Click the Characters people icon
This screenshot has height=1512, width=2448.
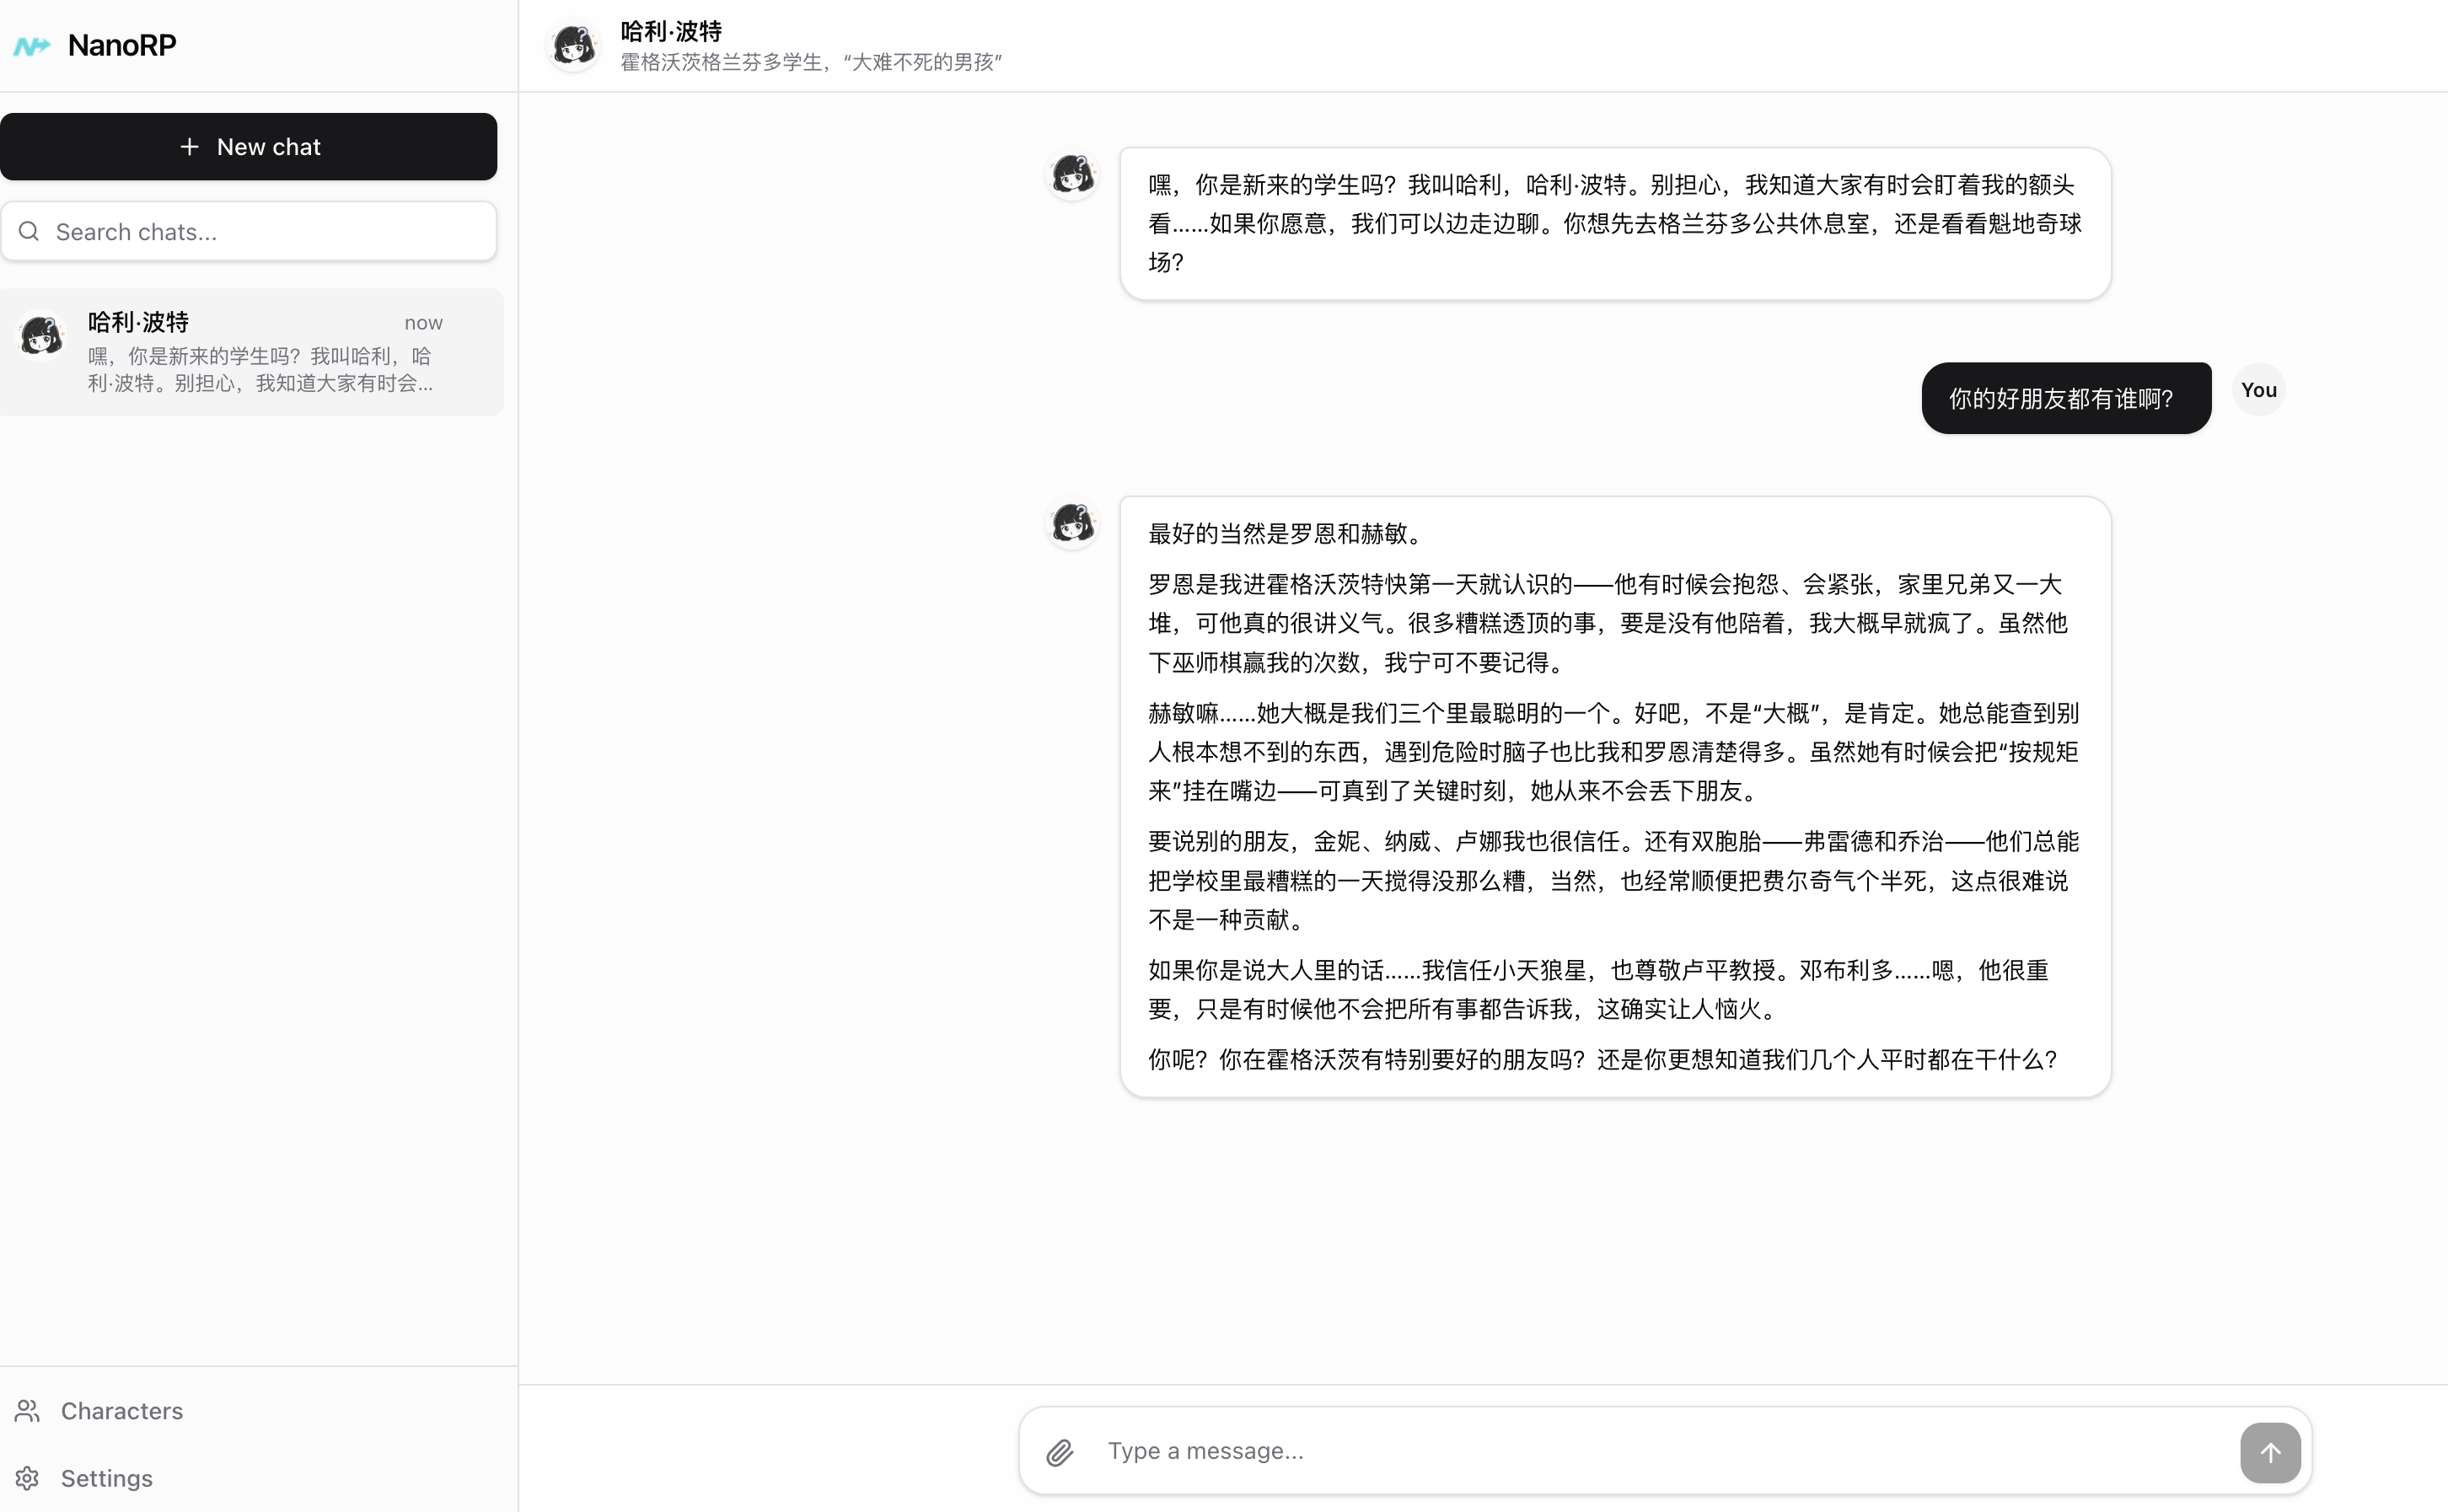coord(27,1411)
